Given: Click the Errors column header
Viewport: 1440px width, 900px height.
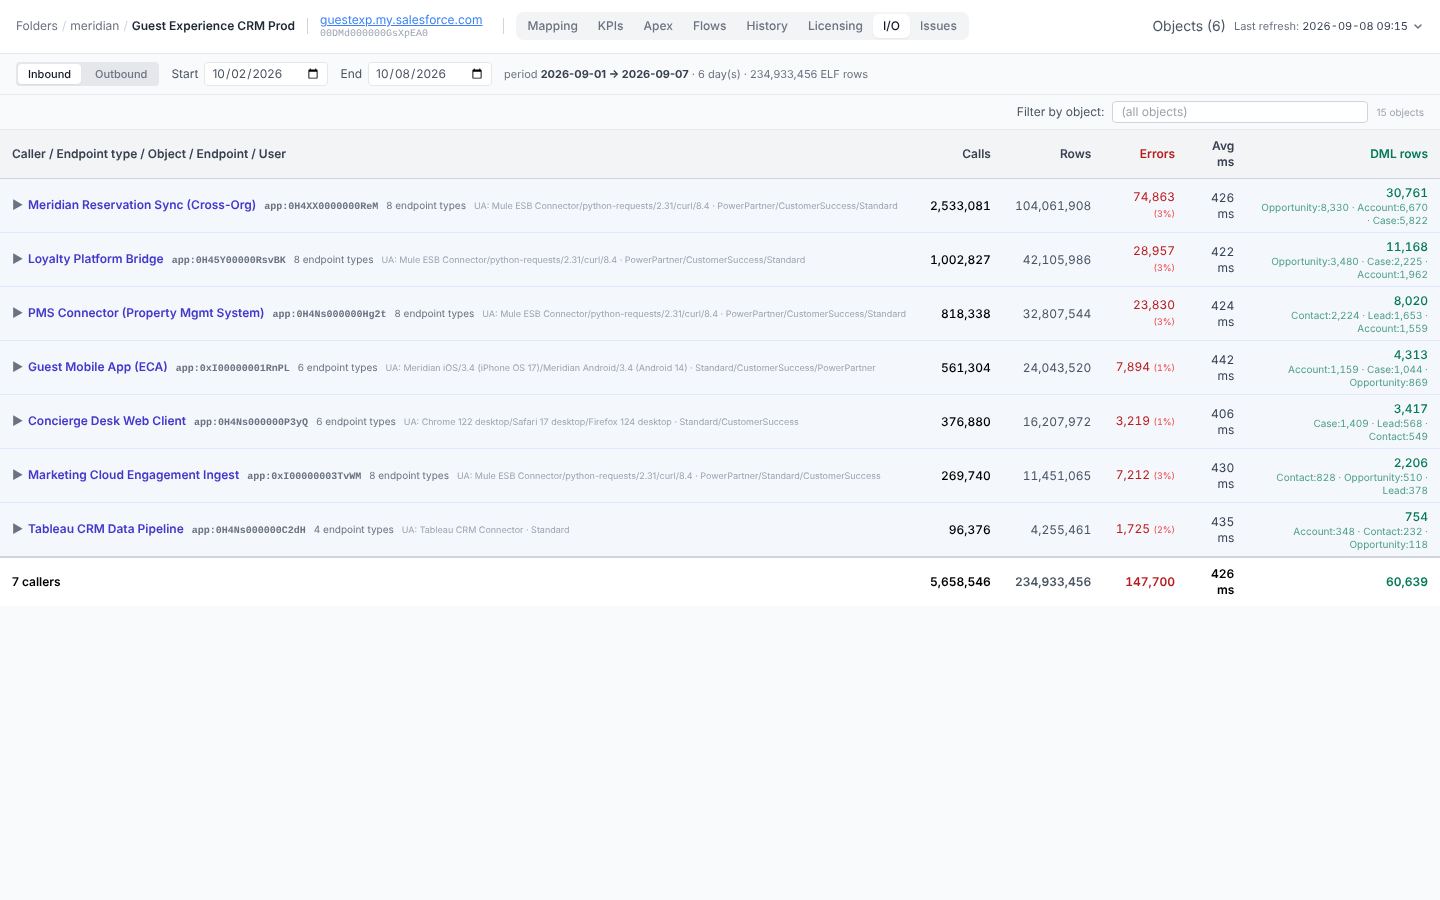Looking at the screenshot, I should coord(1157,154).
